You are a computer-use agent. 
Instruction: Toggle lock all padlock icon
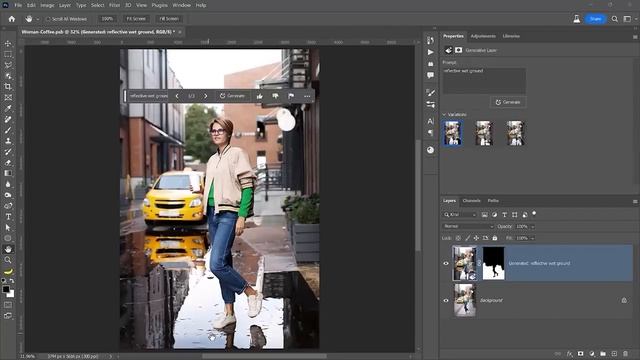point(495,238)
